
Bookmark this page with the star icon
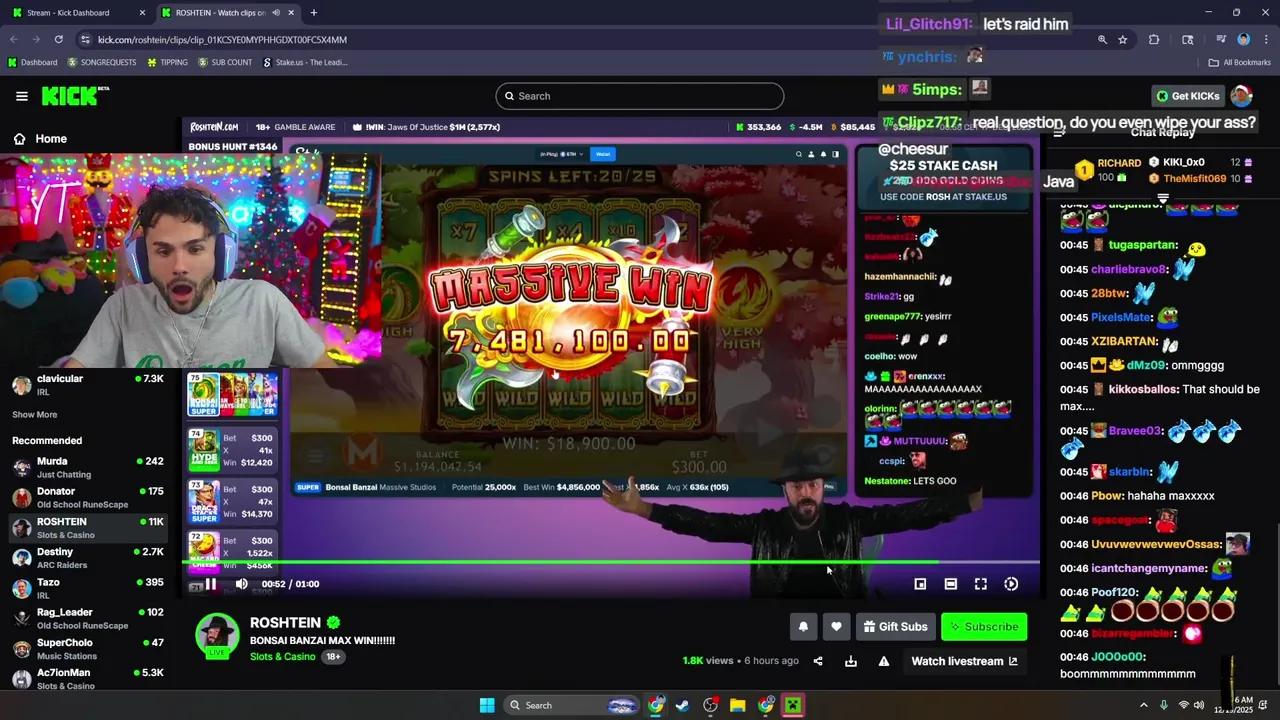point(1123,39)
